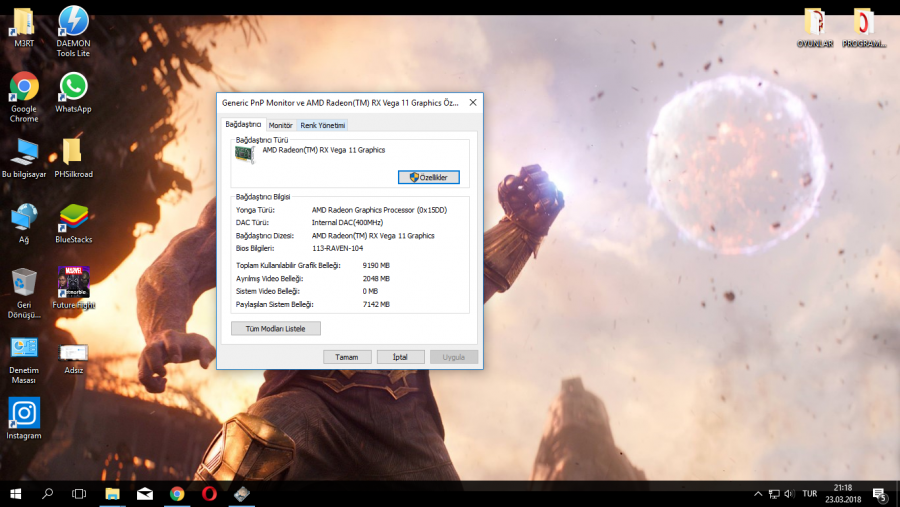Launch BlueStacks from desktop
Image resolution: width=900 pixels, height=507 pixels.
tap(73, 223)
